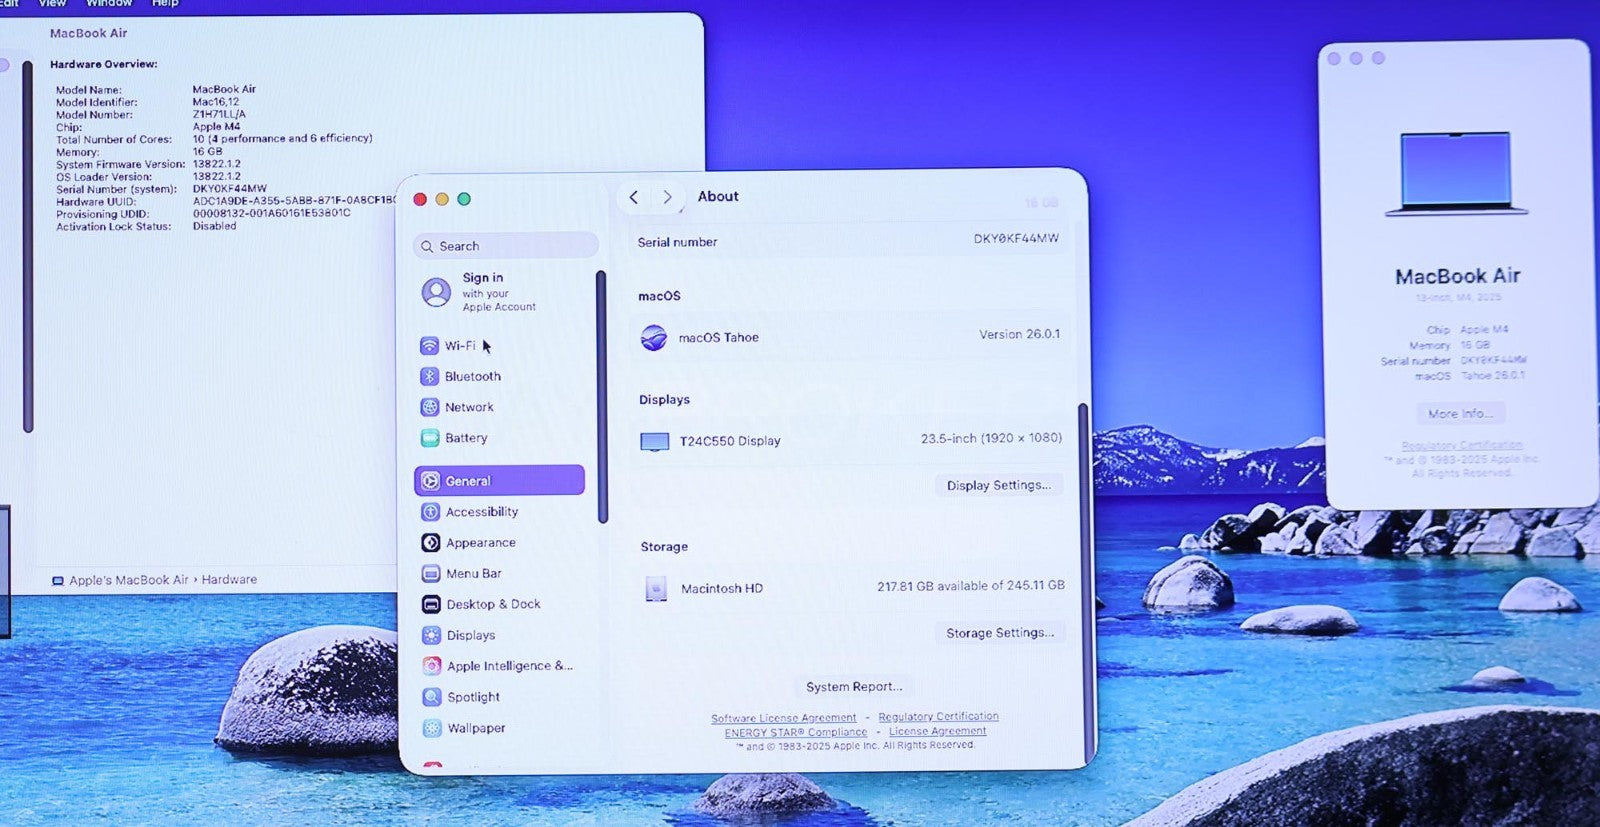Open the Window menu in menu bar
Screen dimensions: 1600x827
click(x=109, y=4)
